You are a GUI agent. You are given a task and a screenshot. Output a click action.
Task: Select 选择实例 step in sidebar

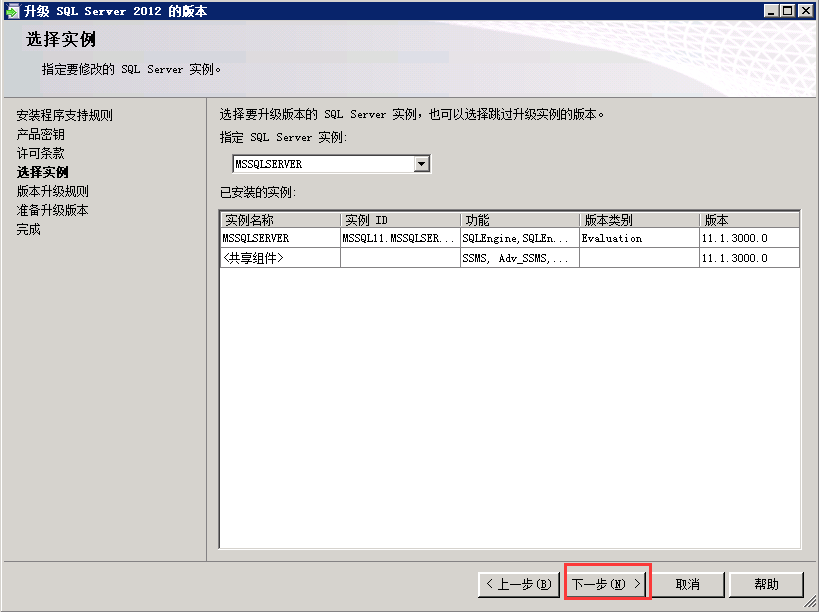click(42, 172)
